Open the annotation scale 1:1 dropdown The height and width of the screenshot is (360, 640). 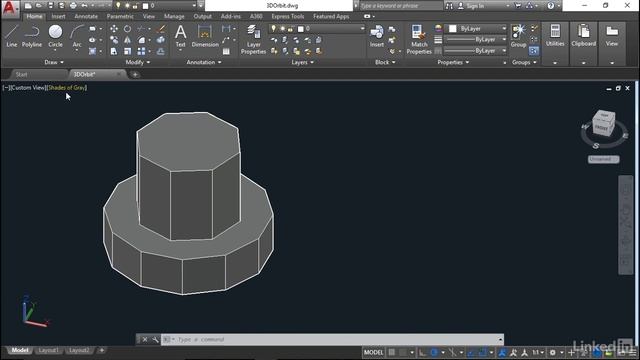coord(538,352)
